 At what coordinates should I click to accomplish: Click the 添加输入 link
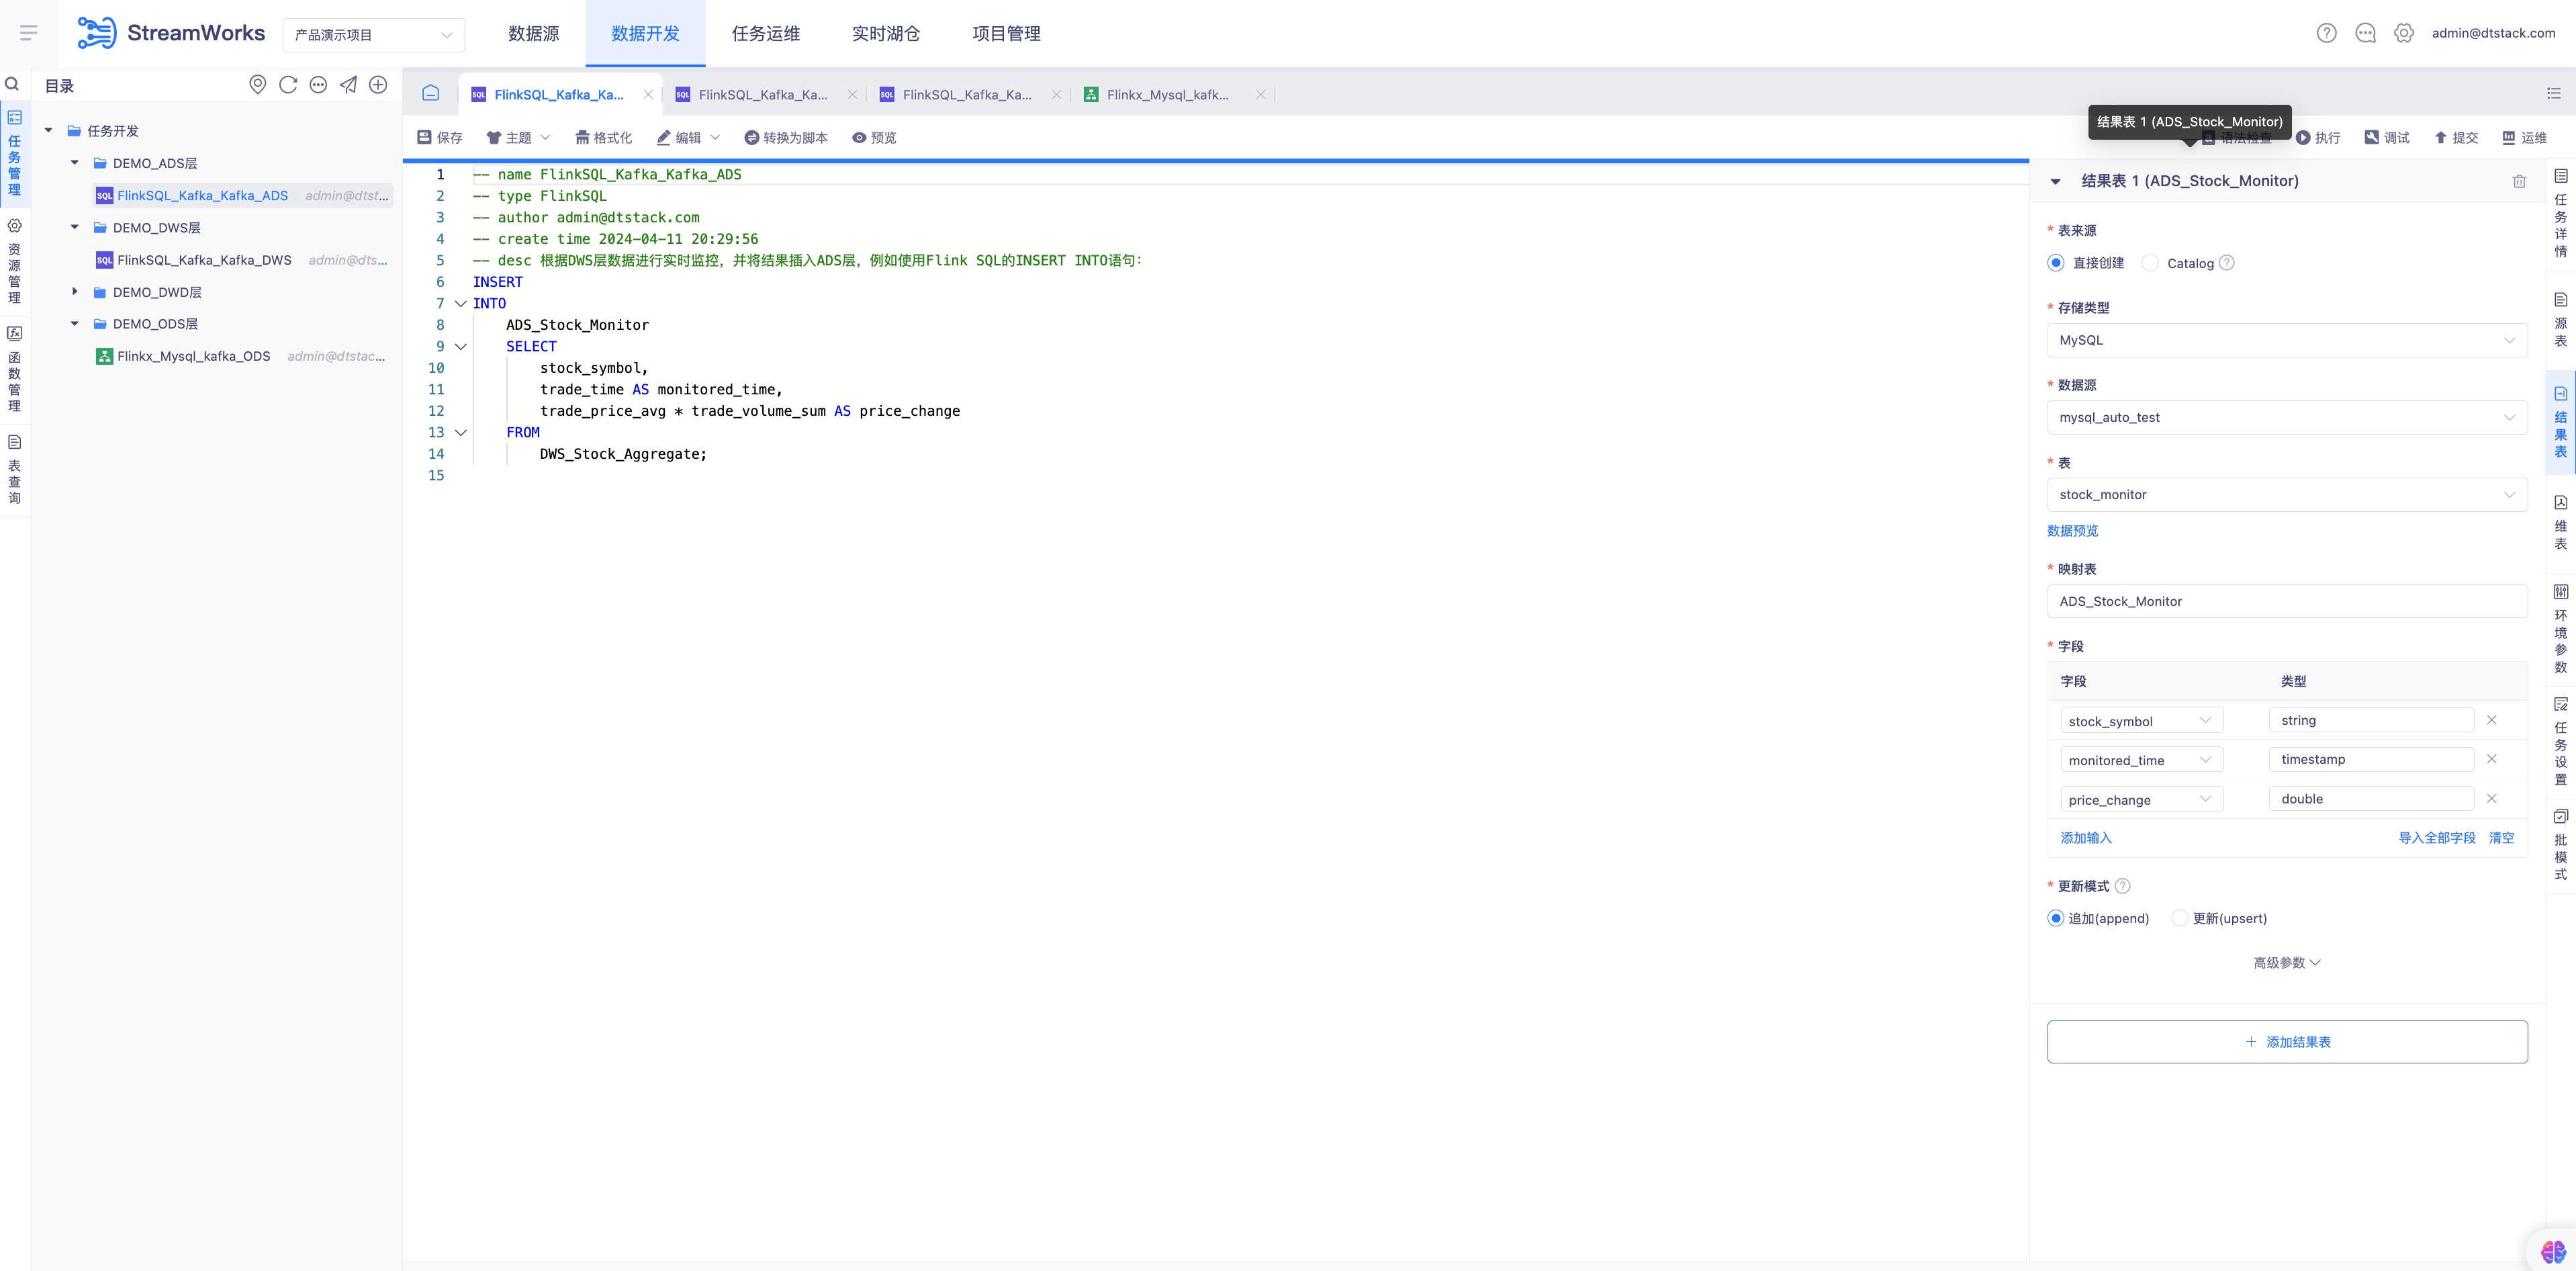pos(2086,838)
